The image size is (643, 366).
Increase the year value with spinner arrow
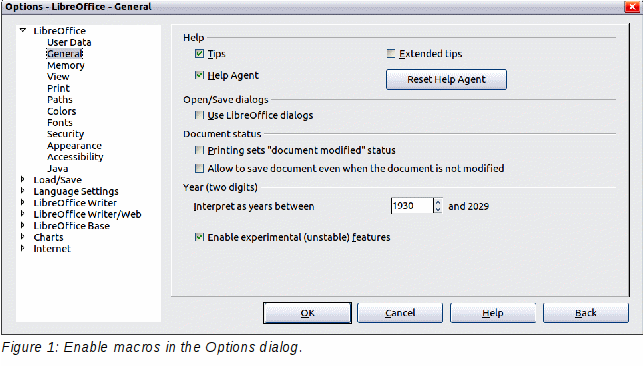[438, 202]
